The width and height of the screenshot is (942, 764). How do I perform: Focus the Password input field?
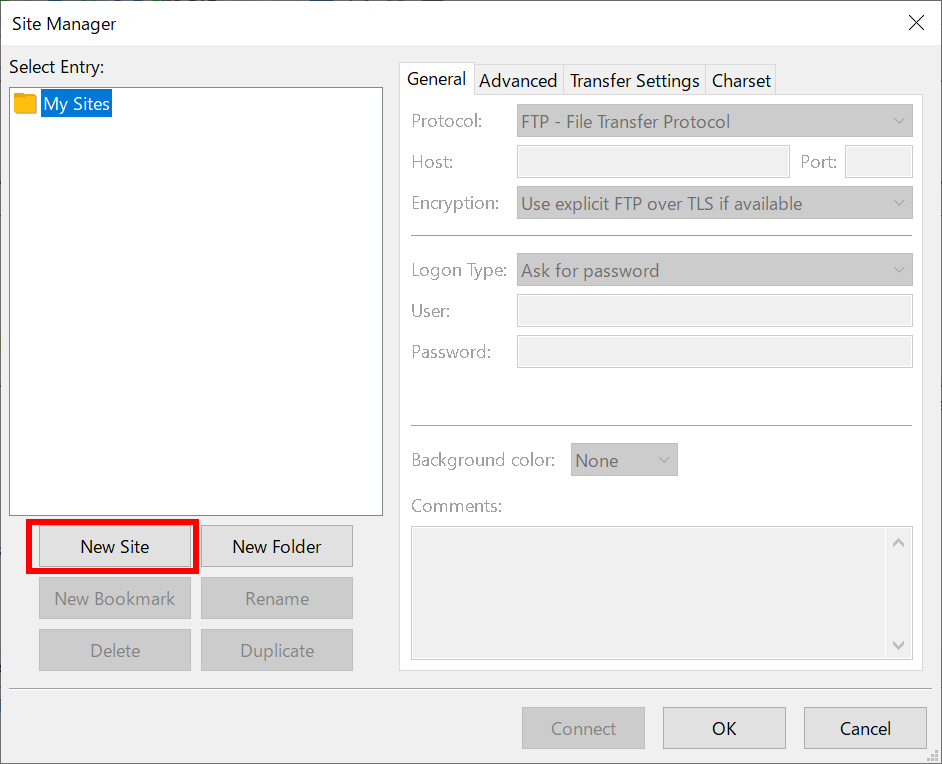714,351
